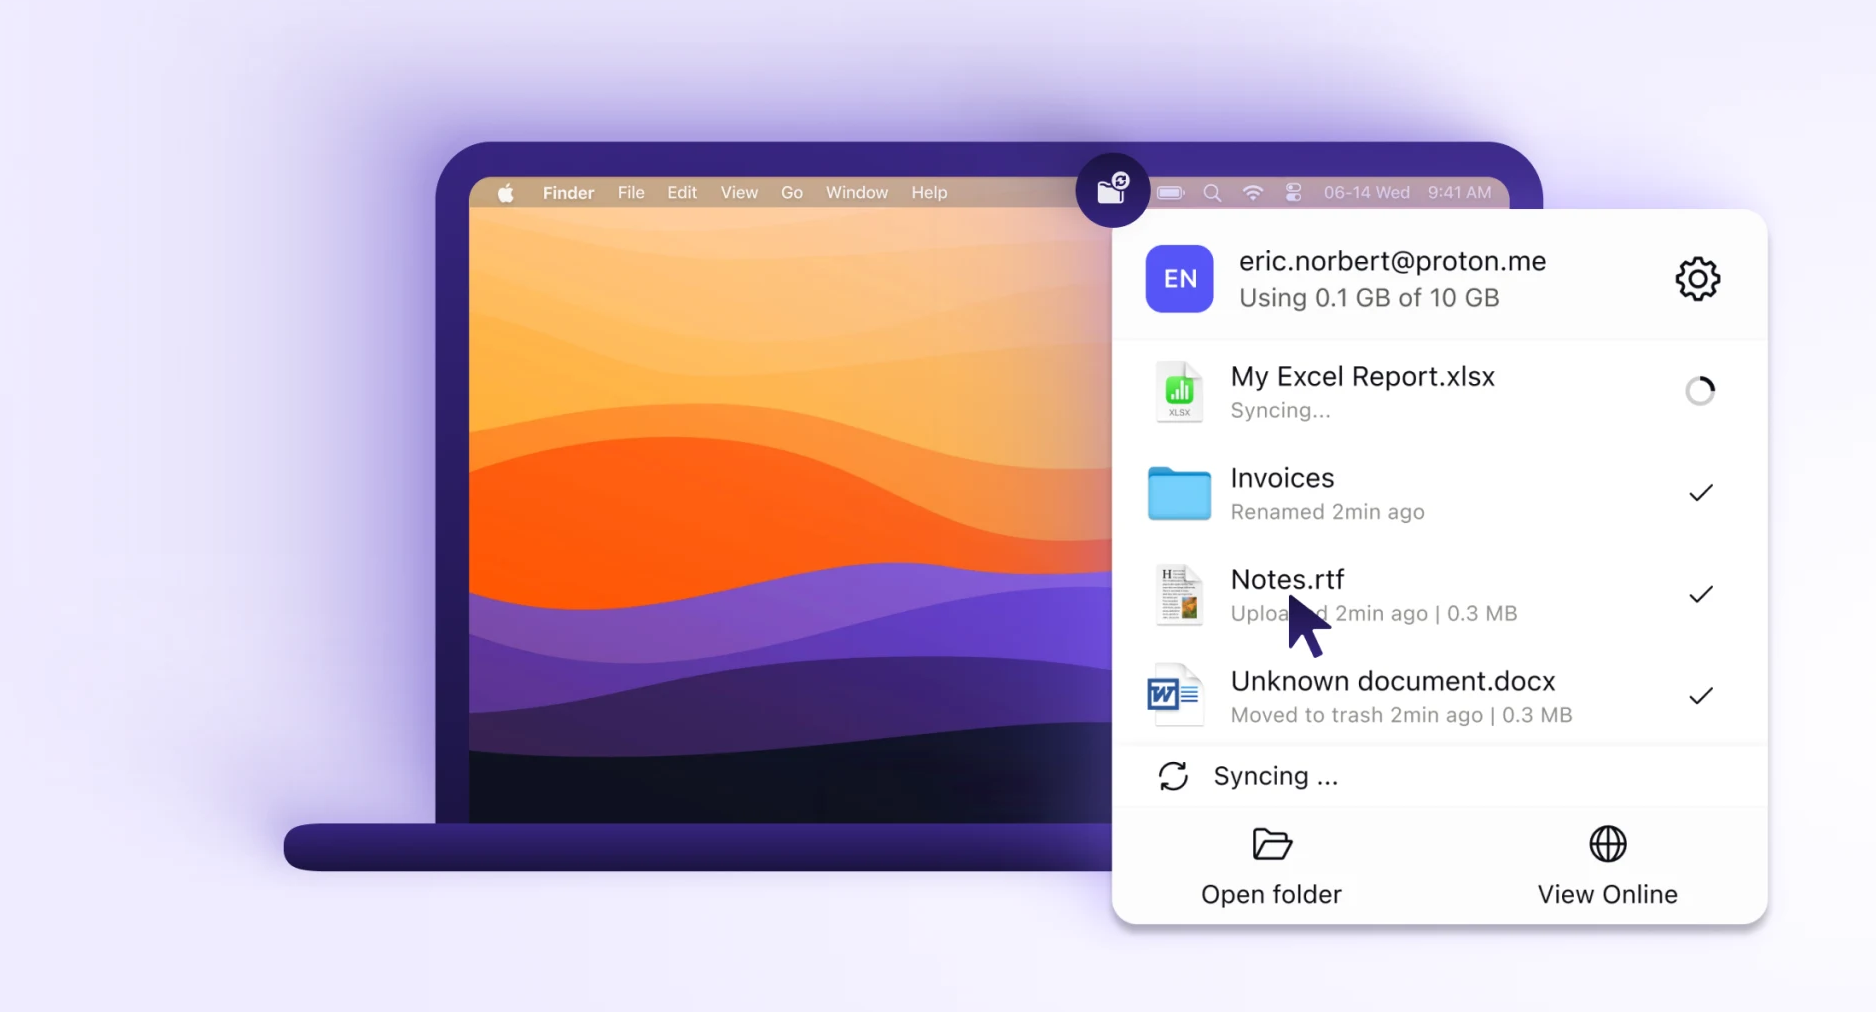Screen dimensions: 1876x1012
Task: Click the Notes.rtf document icon
Action: tap(1179, 595)
